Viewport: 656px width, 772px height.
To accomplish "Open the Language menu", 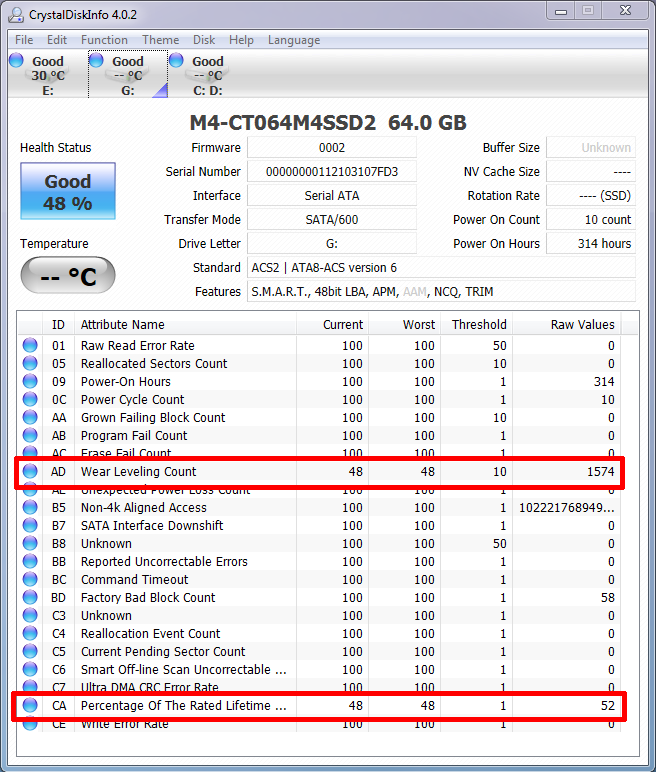I will pos(294,40).
